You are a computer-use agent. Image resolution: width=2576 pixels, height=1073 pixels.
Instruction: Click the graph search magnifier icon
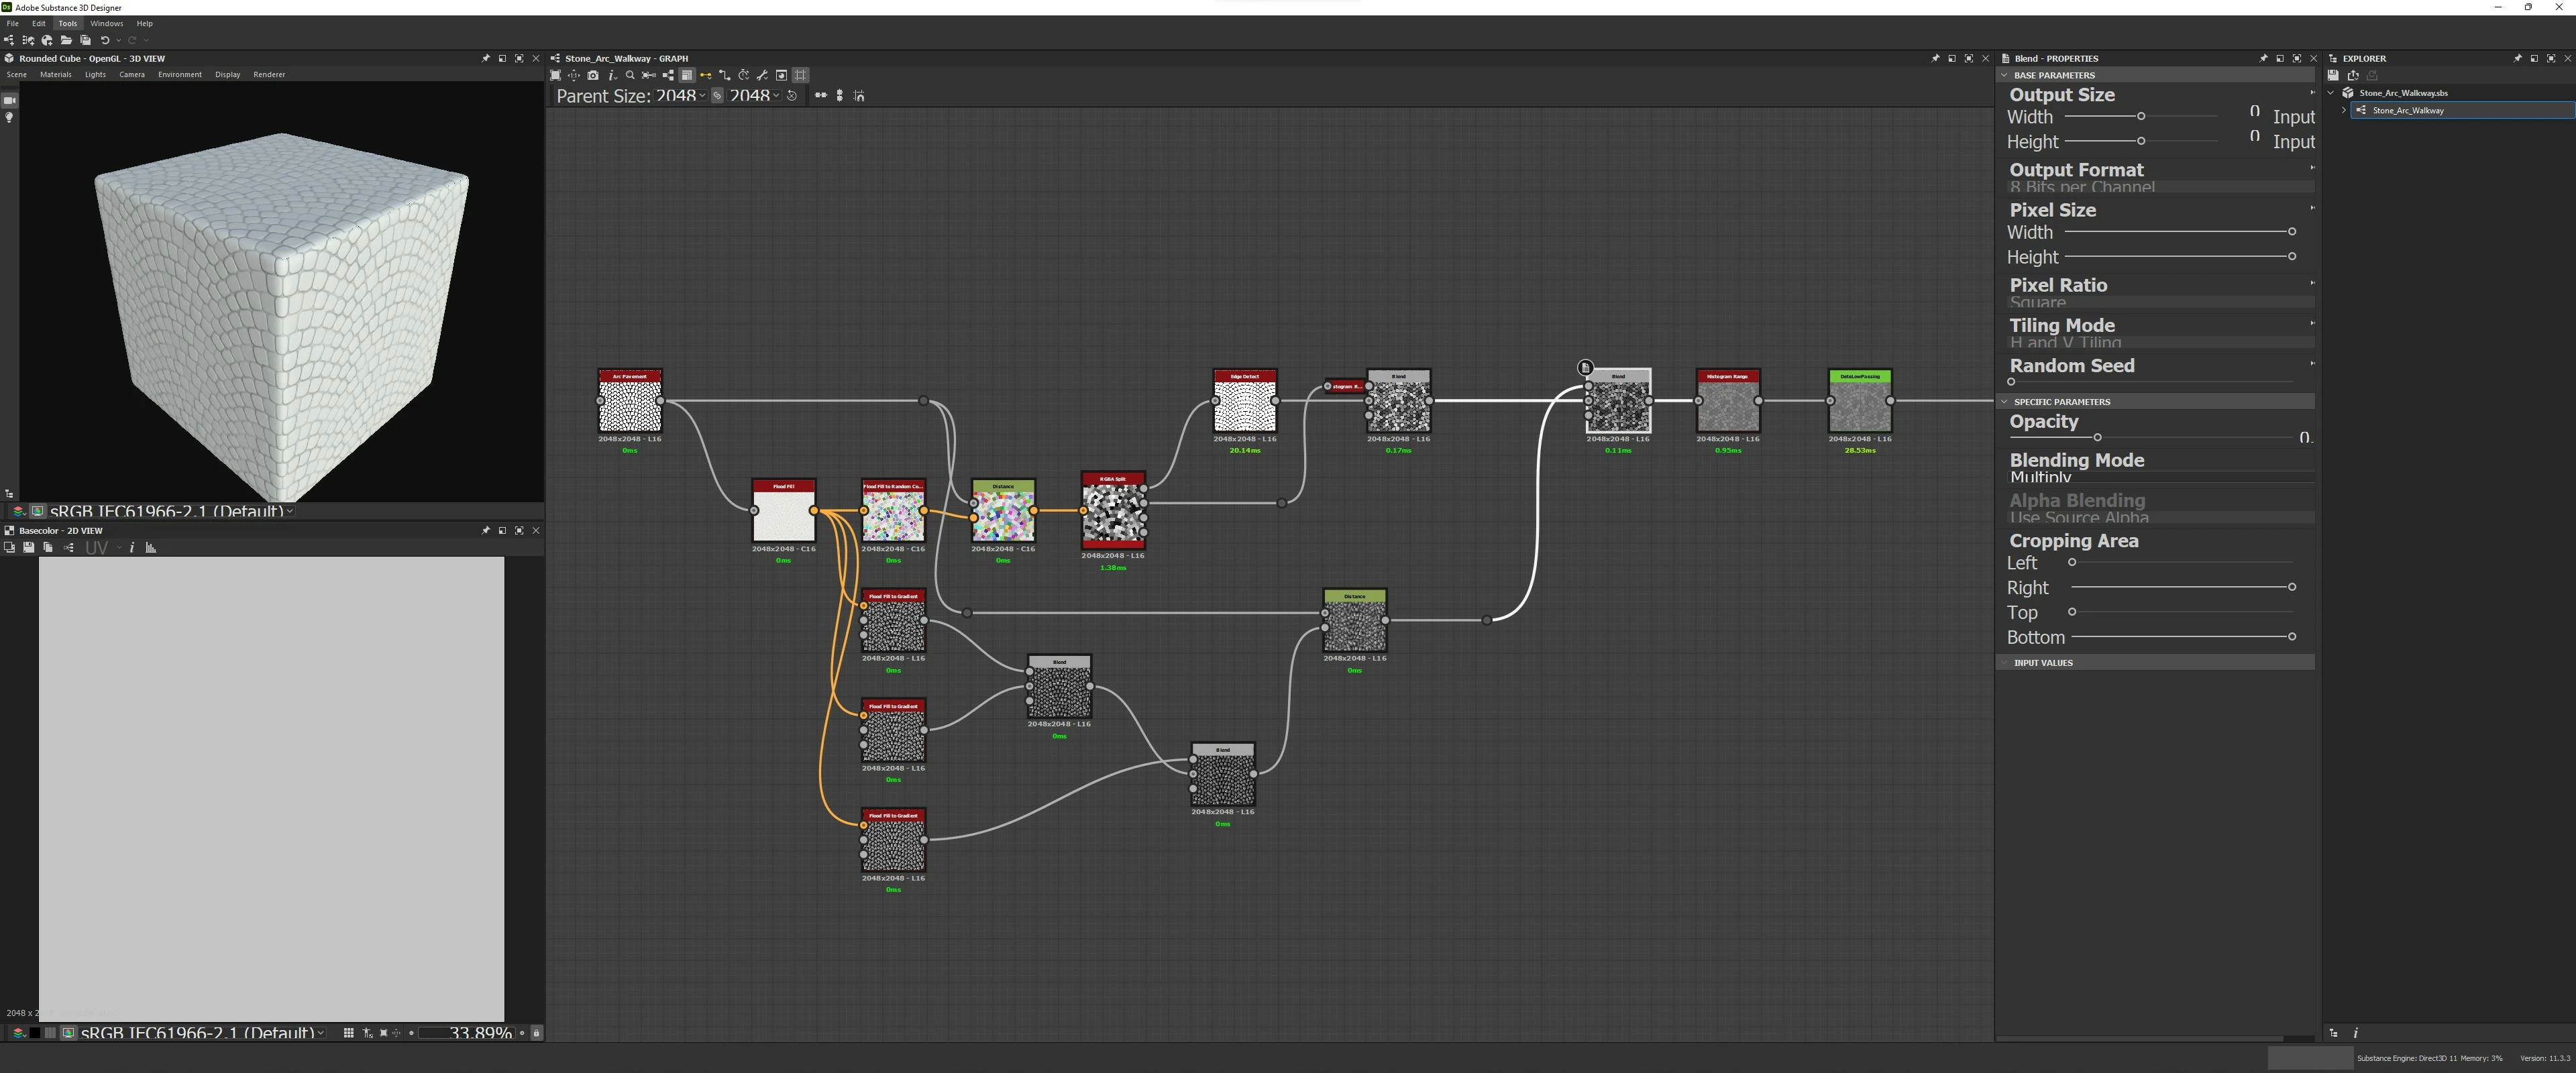pyautogui.click(x=630, y=75)
